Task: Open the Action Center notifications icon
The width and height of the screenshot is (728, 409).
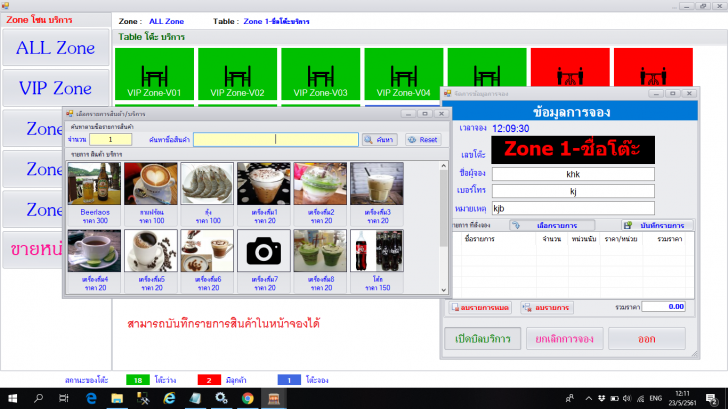Action: point(711,398)
